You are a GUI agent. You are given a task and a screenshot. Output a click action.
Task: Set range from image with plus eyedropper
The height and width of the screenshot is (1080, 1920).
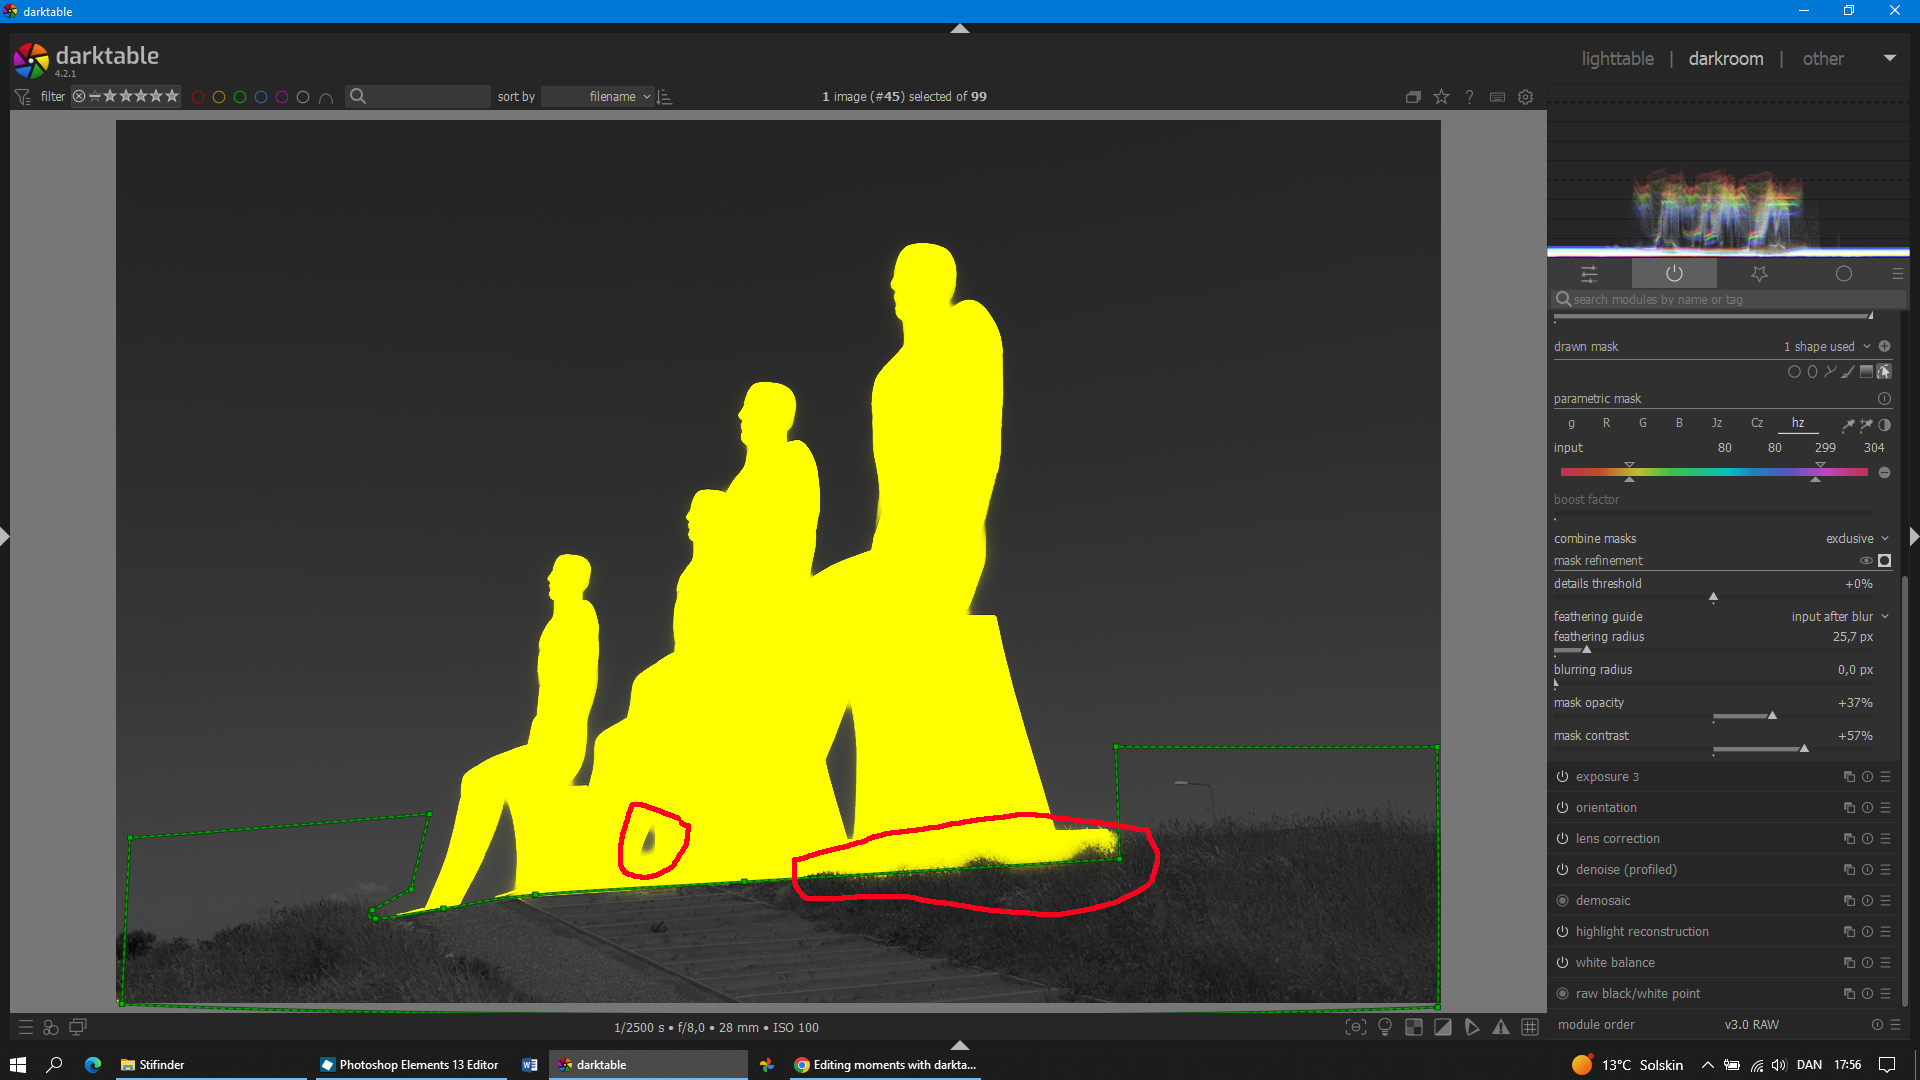tap(1866, 424)
